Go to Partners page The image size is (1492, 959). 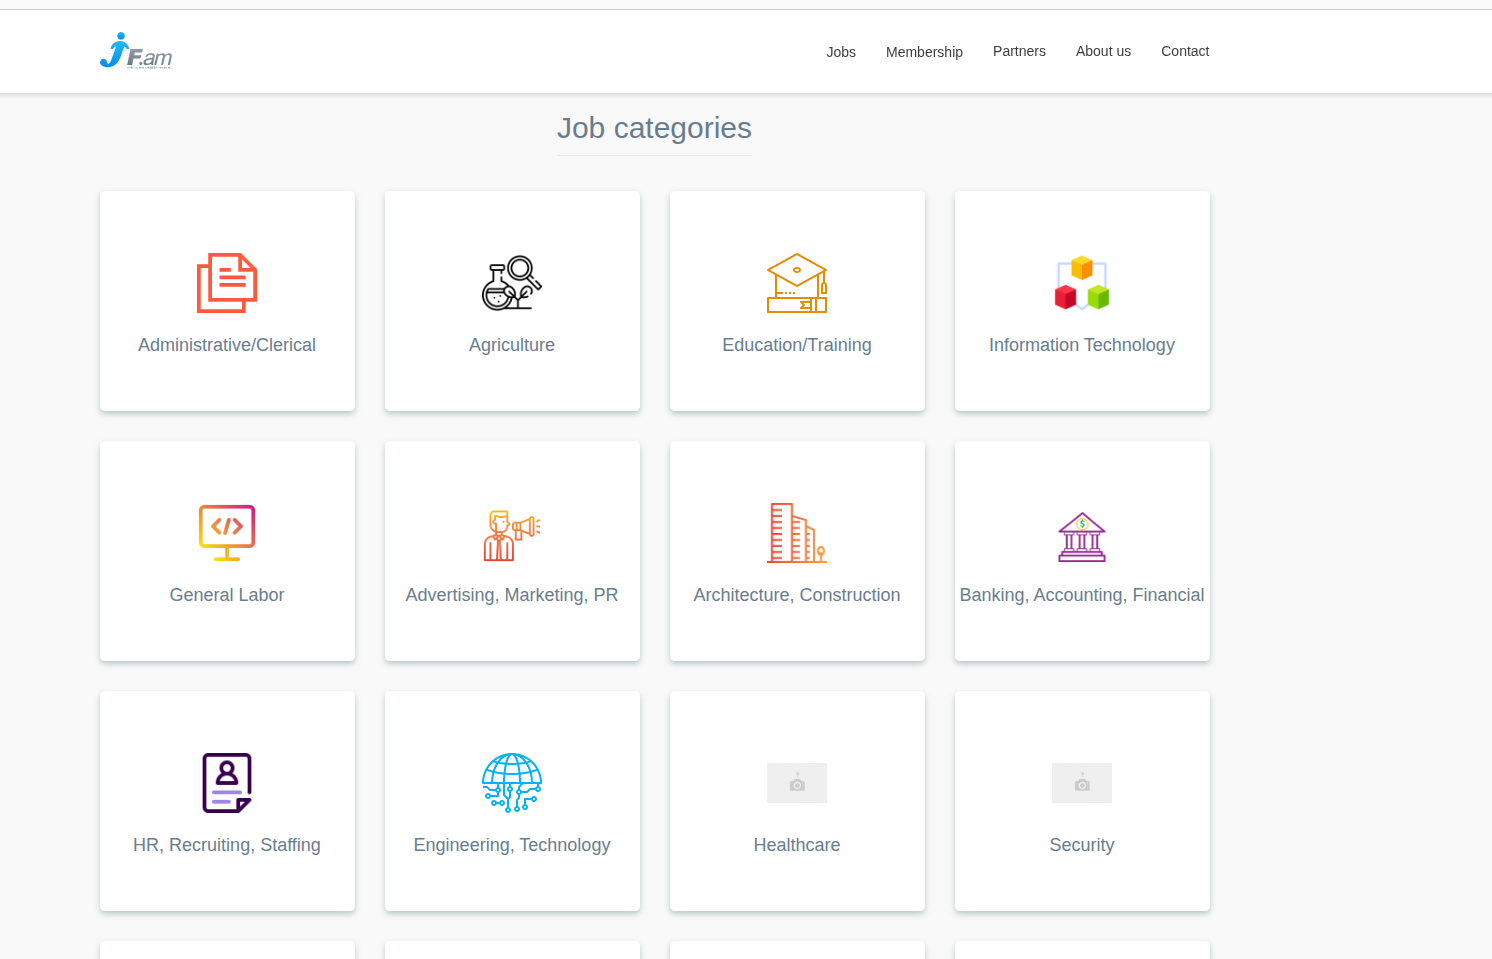1019,51
